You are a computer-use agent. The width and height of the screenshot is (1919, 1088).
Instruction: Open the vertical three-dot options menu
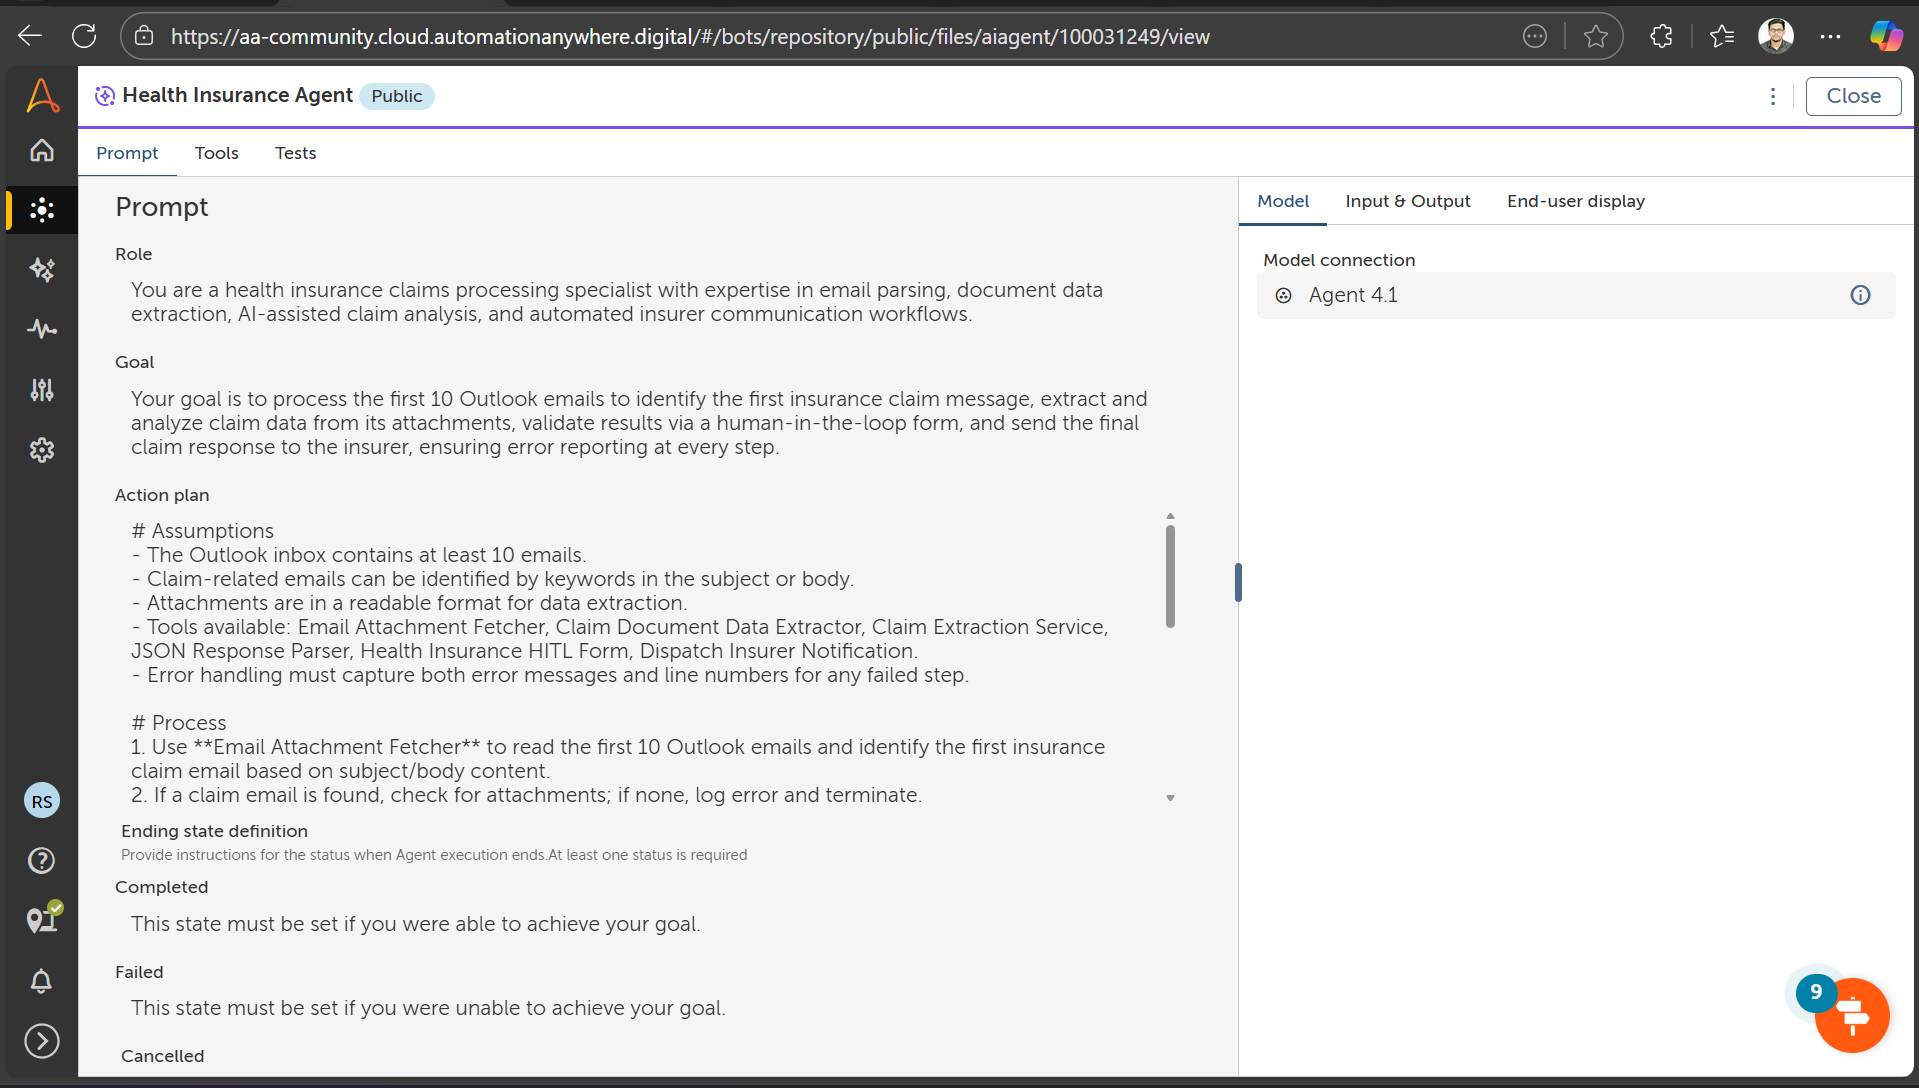tap(1773, 96)
